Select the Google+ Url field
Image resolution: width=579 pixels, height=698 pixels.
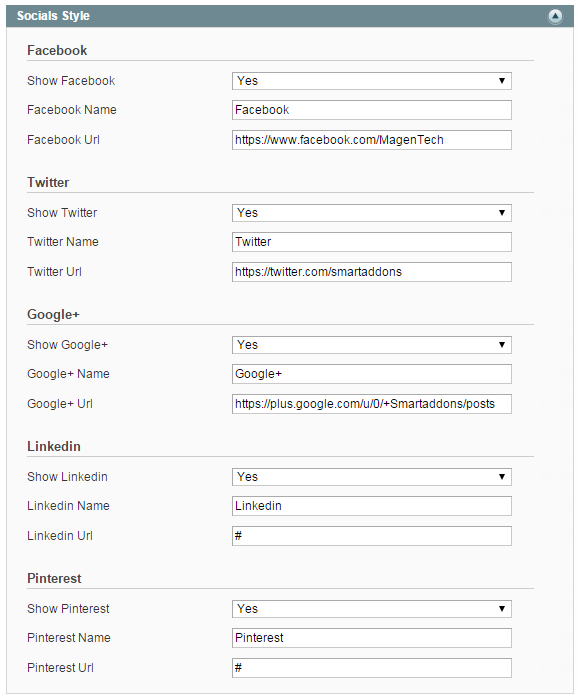coord(372,404)
